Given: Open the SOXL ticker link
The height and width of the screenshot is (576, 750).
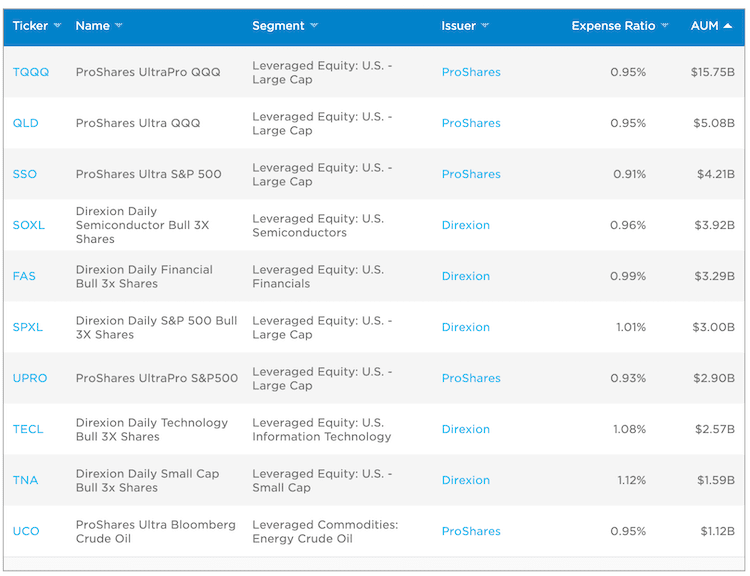Looking at the screenshot, I should click(29, 225).
